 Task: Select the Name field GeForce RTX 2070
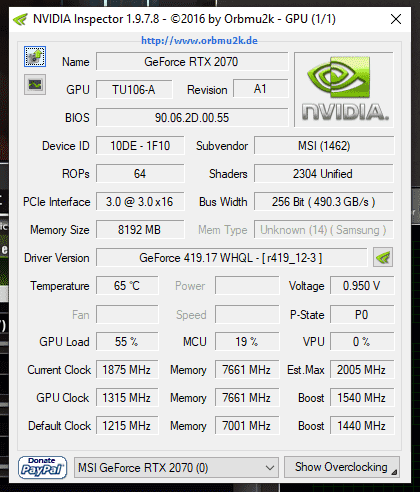[x=192, y=62]
